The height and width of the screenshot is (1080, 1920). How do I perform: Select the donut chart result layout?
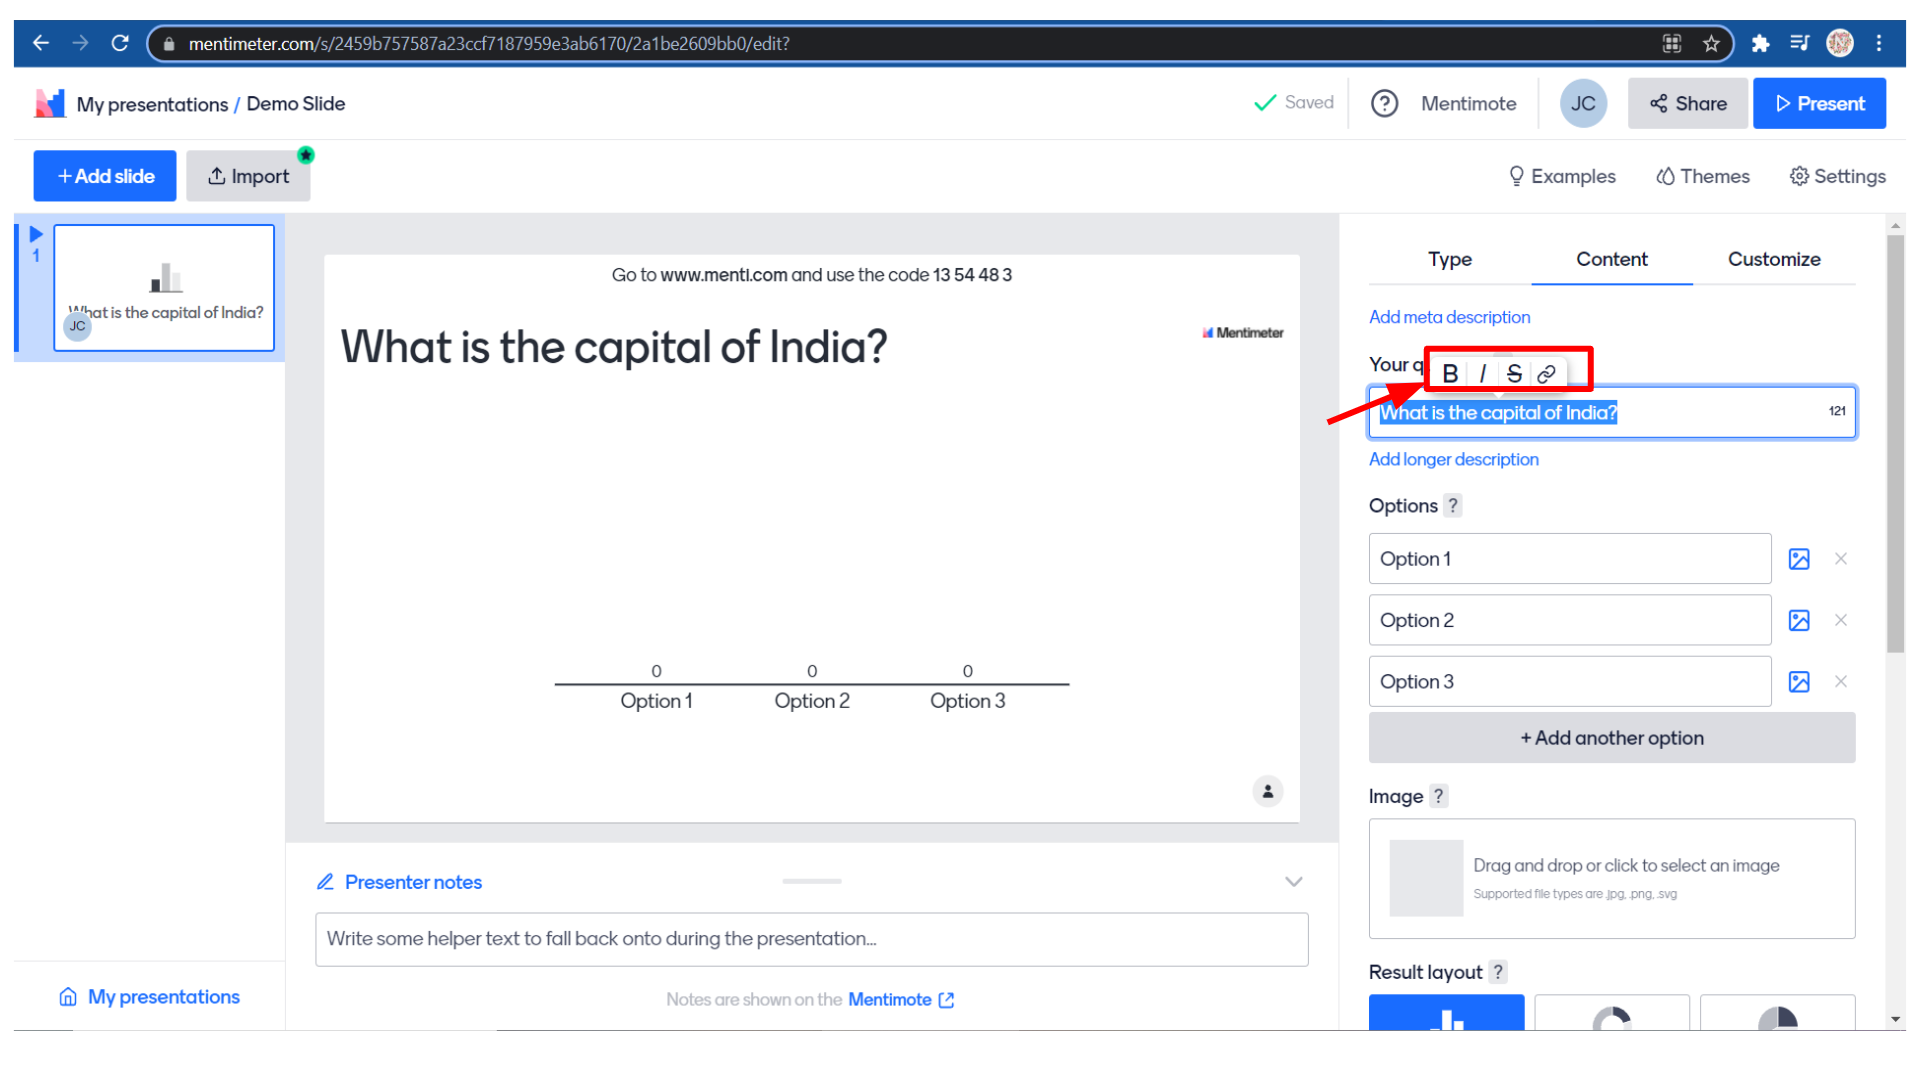point(1611,1012)
